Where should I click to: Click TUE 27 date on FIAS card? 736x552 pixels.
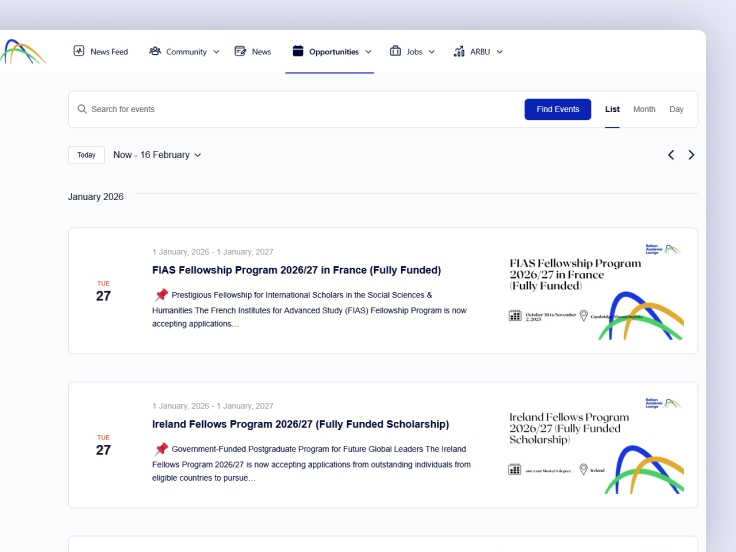click(x=103, y=291)
